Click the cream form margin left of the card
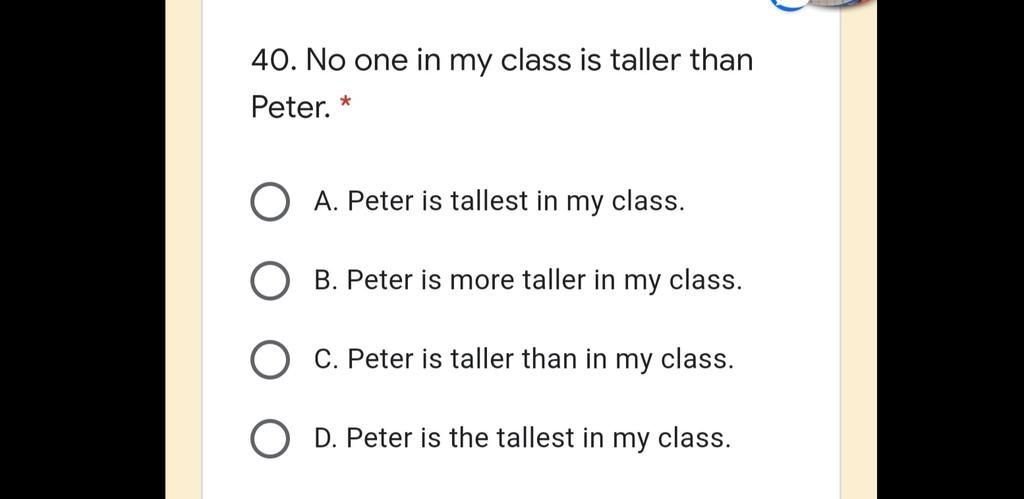The height and width of the screenshot is (499, 1024). click(x=184, y=250)
